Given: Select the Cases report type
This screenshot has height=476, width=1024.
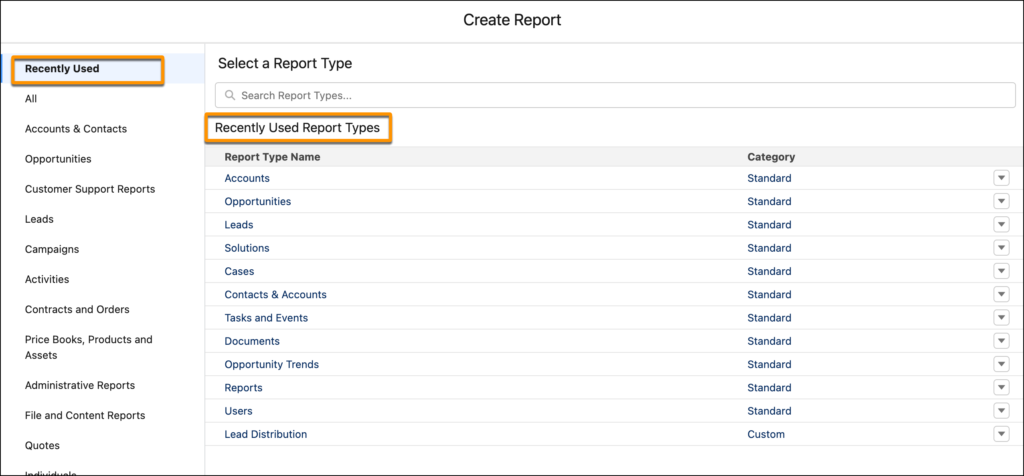Looking at the screenshot, I should coord(239,271).
